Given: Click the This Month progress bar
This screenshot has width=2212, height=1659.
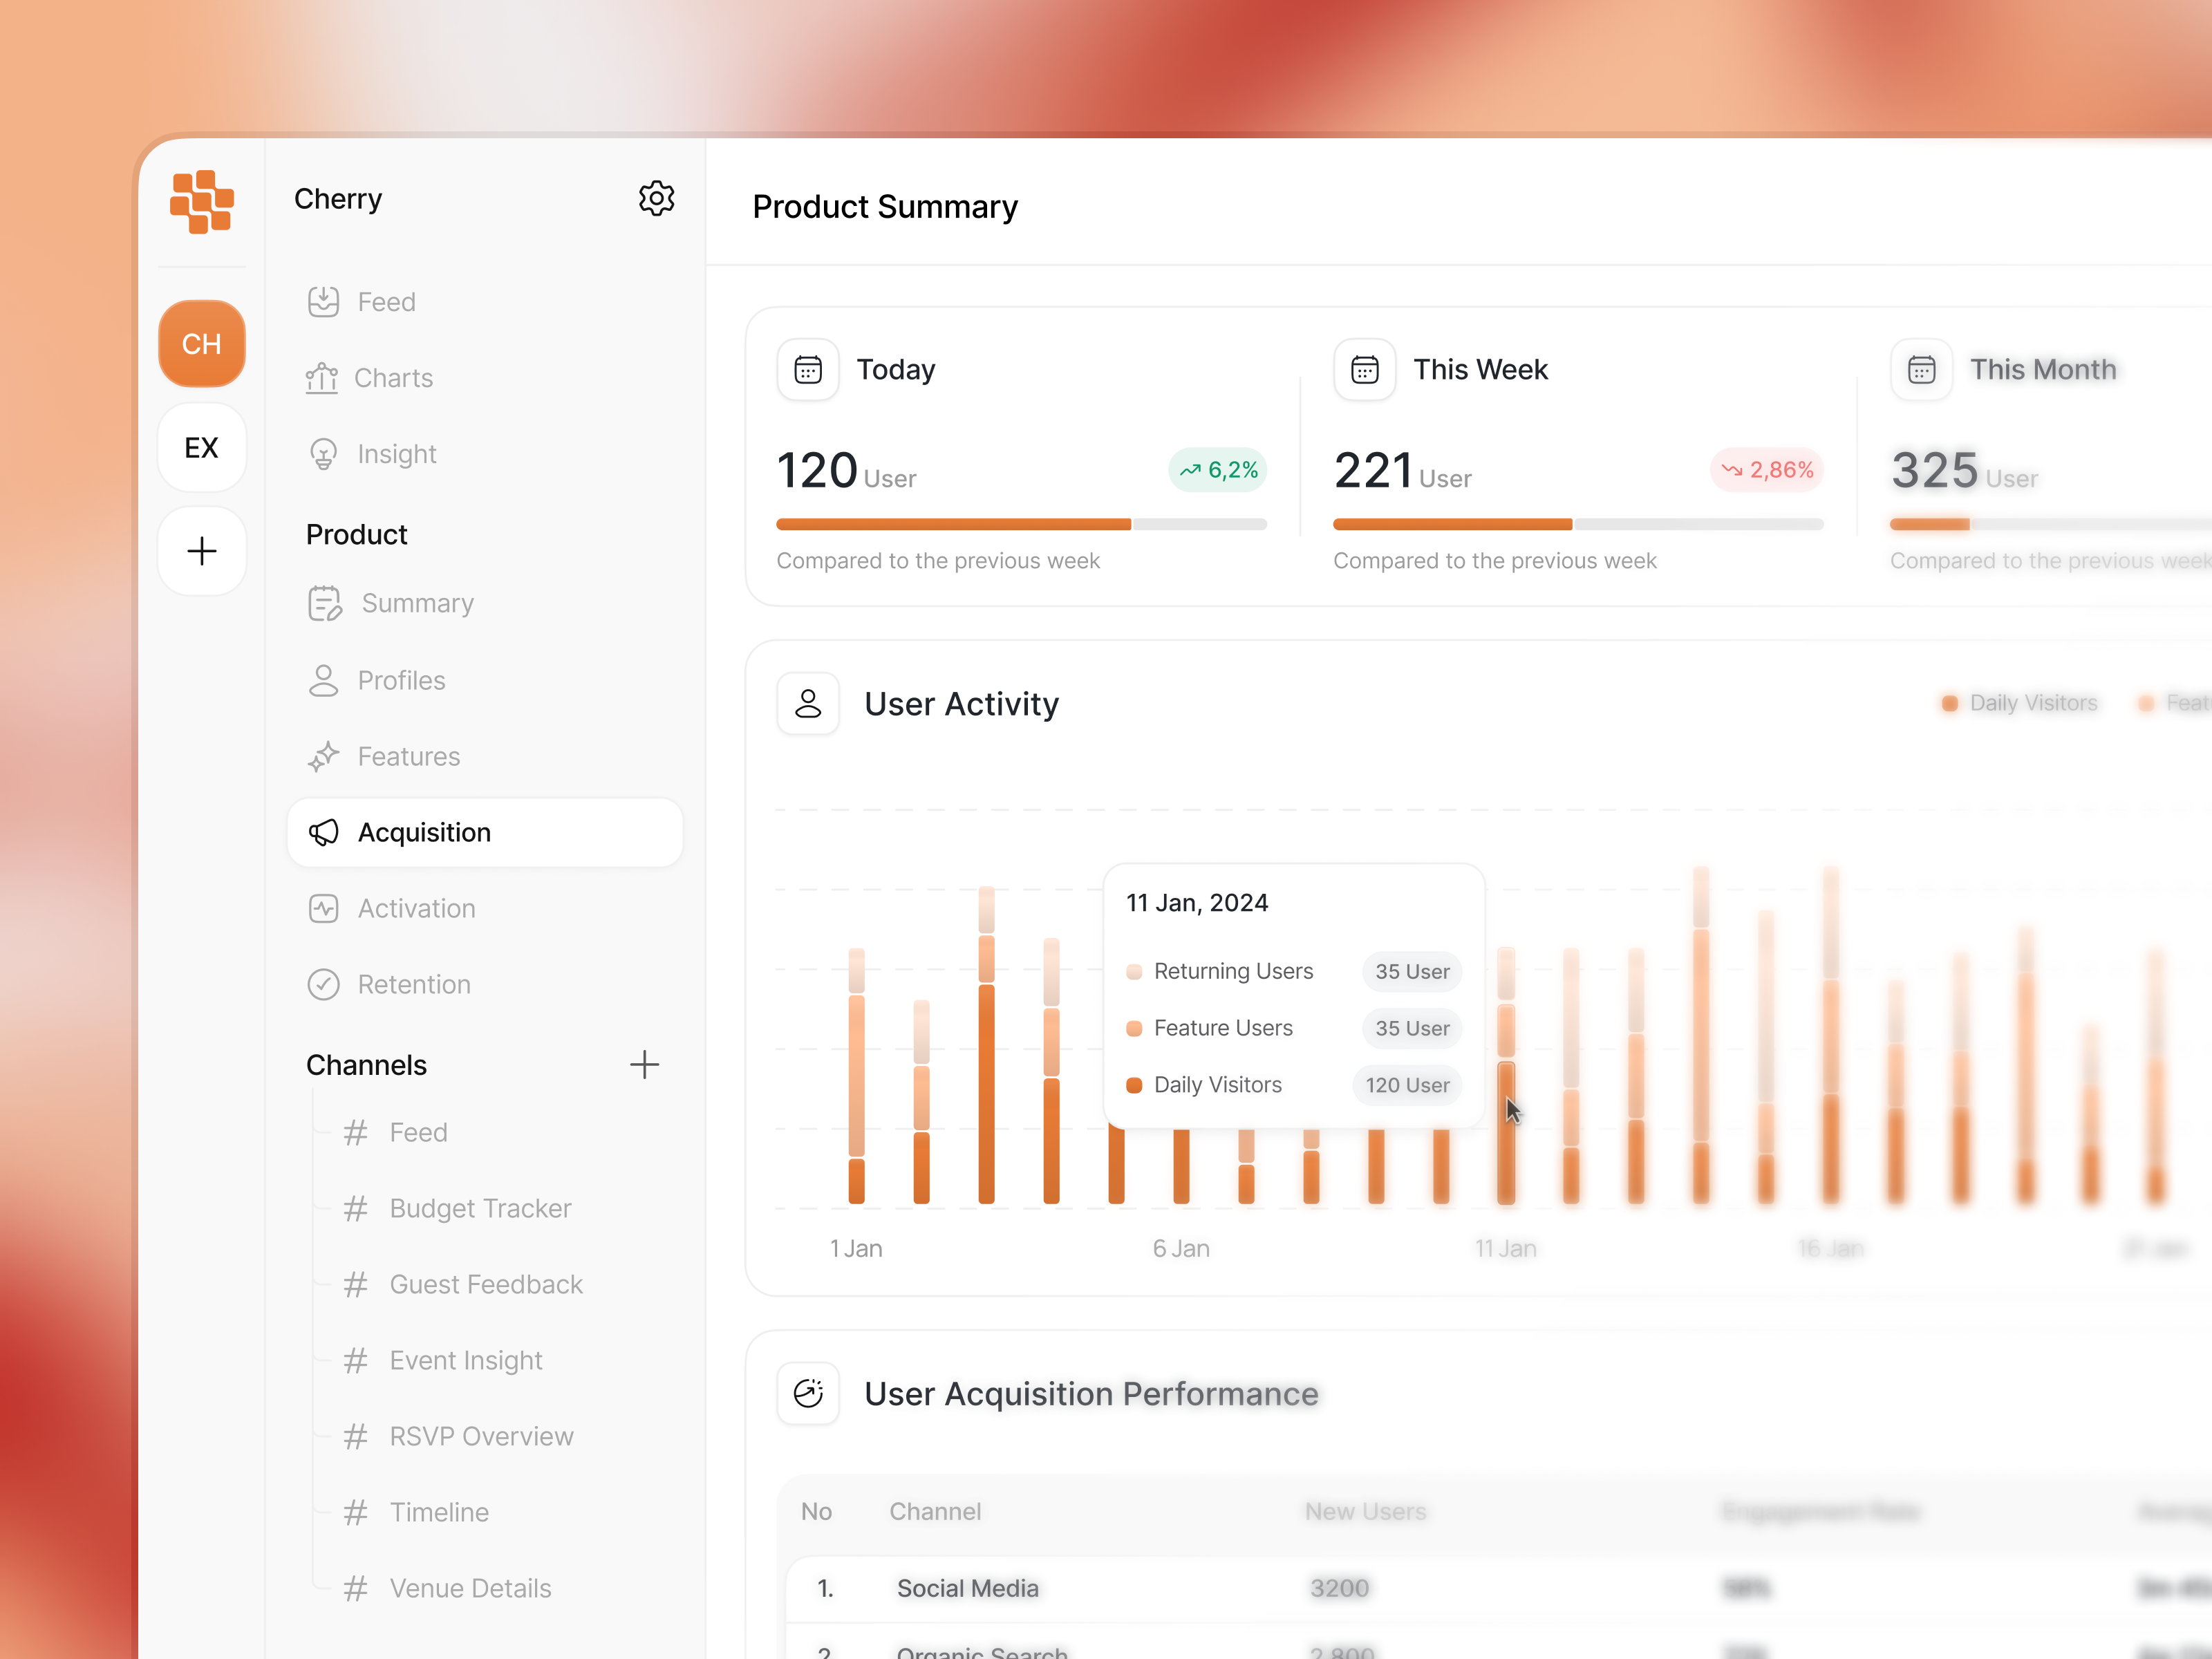Looking at the screenshot, I should pos(2050,524).
